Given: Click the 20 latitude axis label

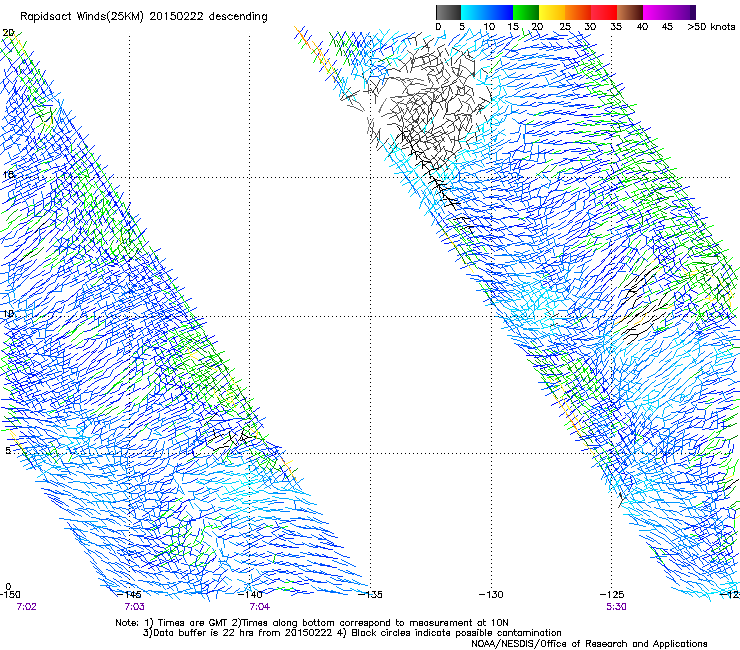Looking at the screenshot, I should pyautogui.click(x=8, y=33).
